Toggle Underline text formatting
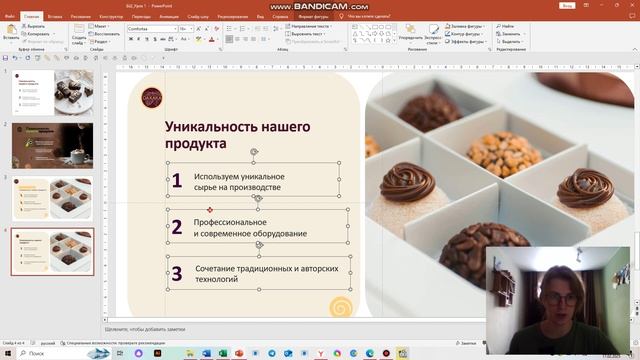 pyautogui.click(x=147, y=39)
